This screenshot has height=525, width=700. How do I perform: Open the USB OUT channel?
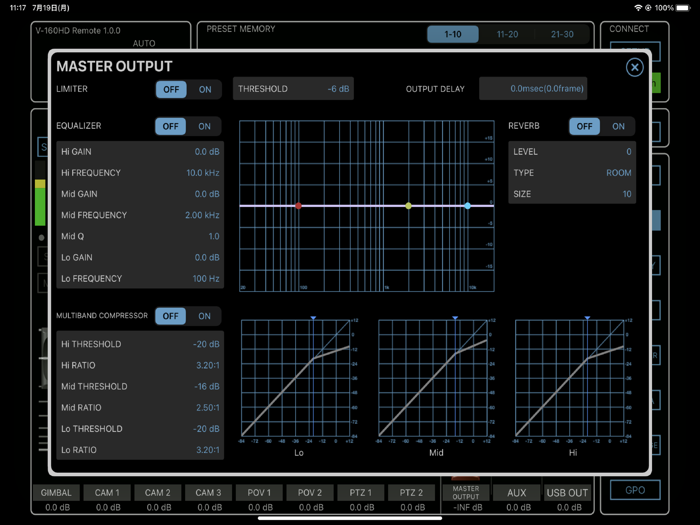[x=567, y=493]
